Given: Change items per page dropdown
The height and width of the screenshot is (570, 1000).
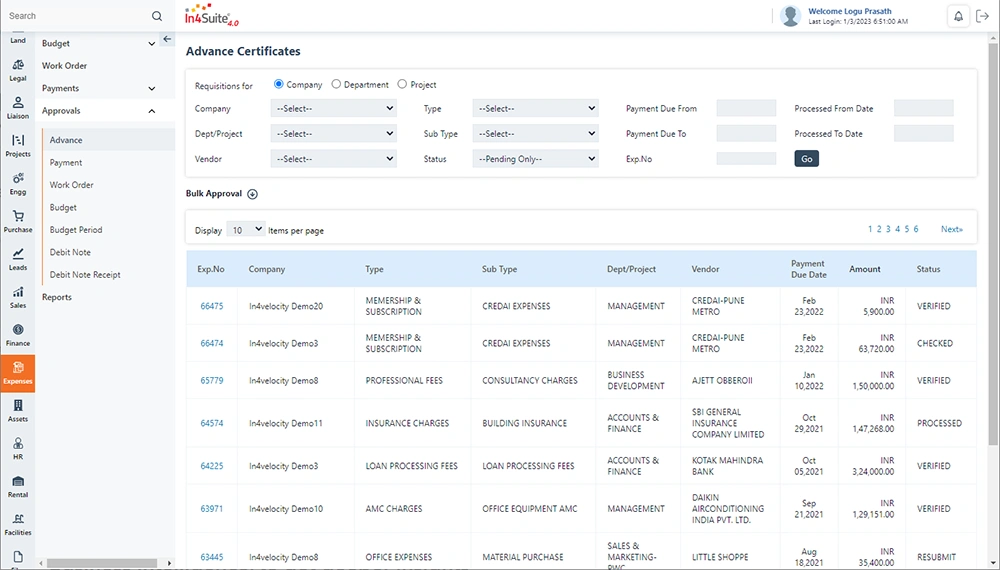Looking at the screenshot, I should [x=246, y=230].
